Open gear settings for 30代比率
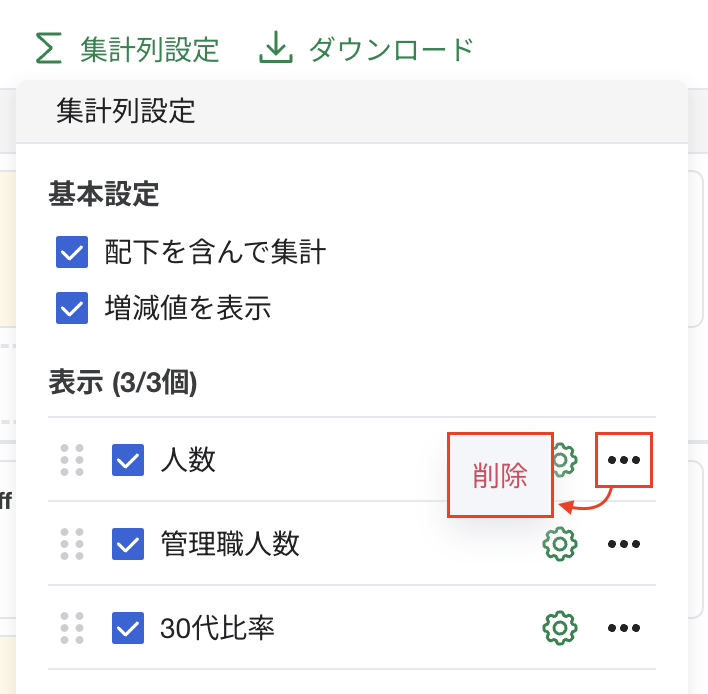Viewport: 708px width, 694px height. pyautogui.click(x=560, y=628)
